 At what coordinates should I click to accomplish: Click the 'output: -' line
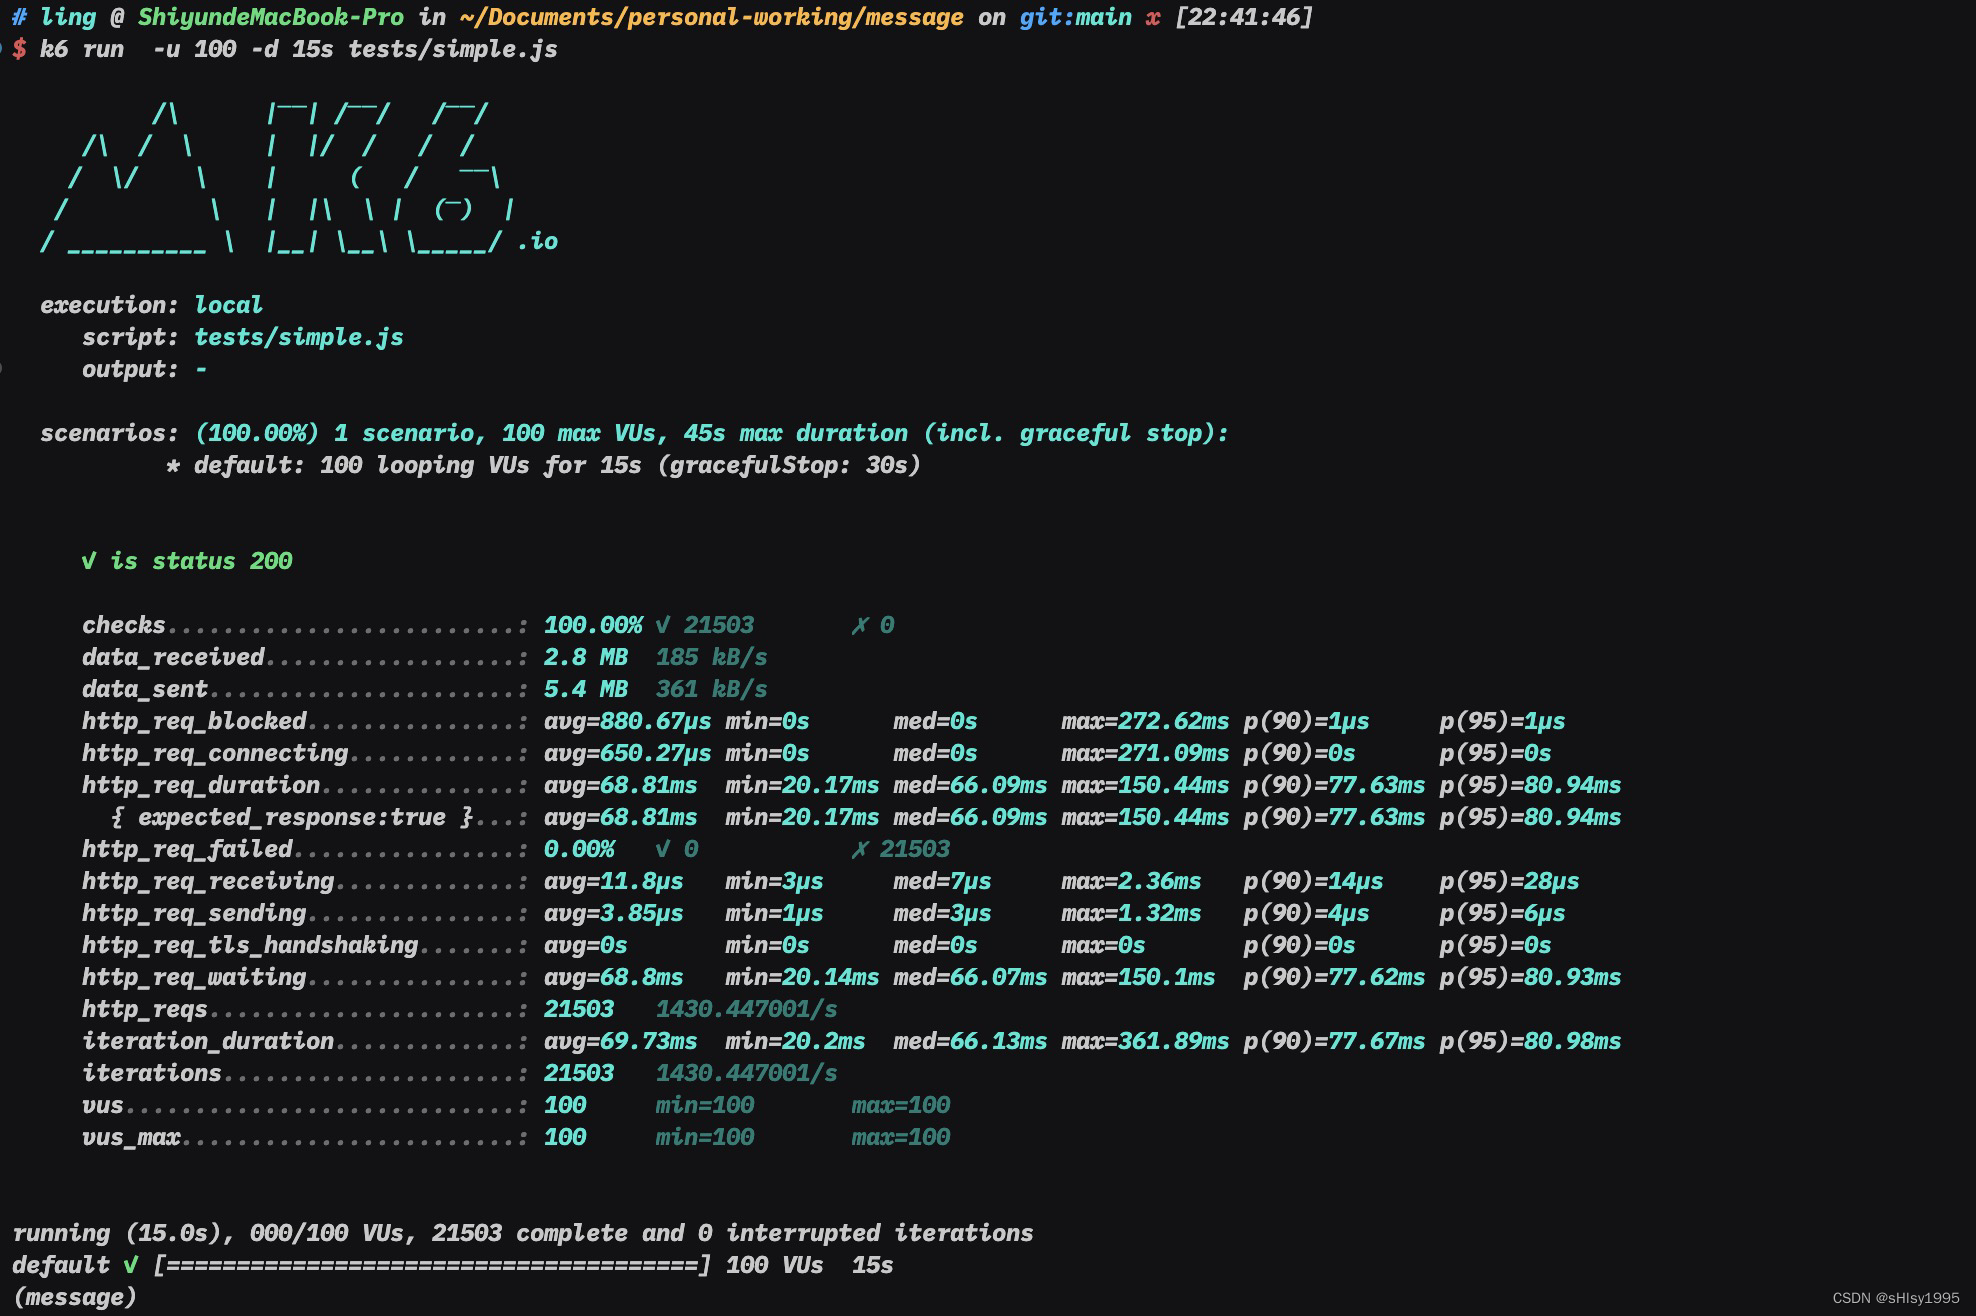pyautogui.click(x=144, y=369)
